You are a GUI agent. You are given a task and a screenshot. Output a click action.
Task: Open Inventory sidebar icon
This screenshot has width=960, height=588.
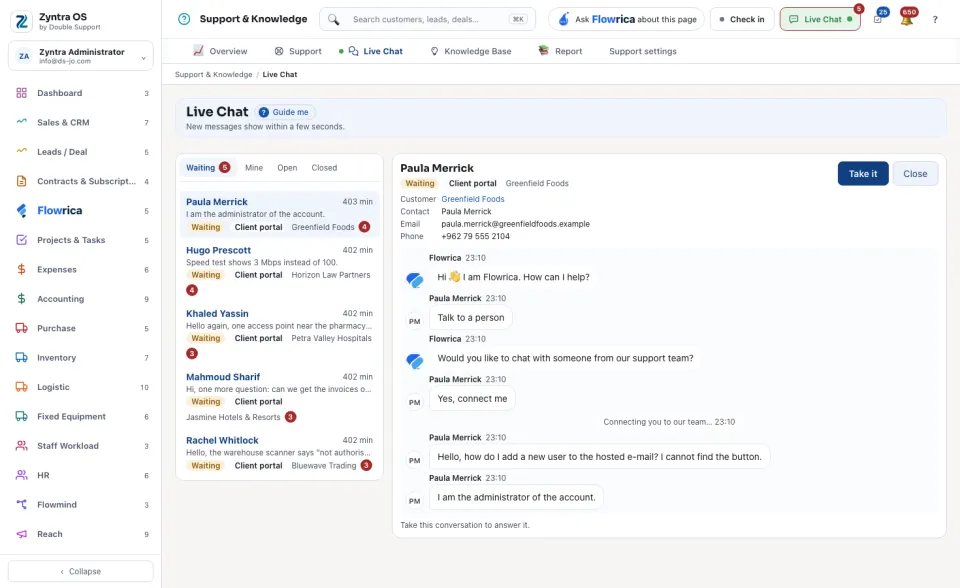[21, 358]
